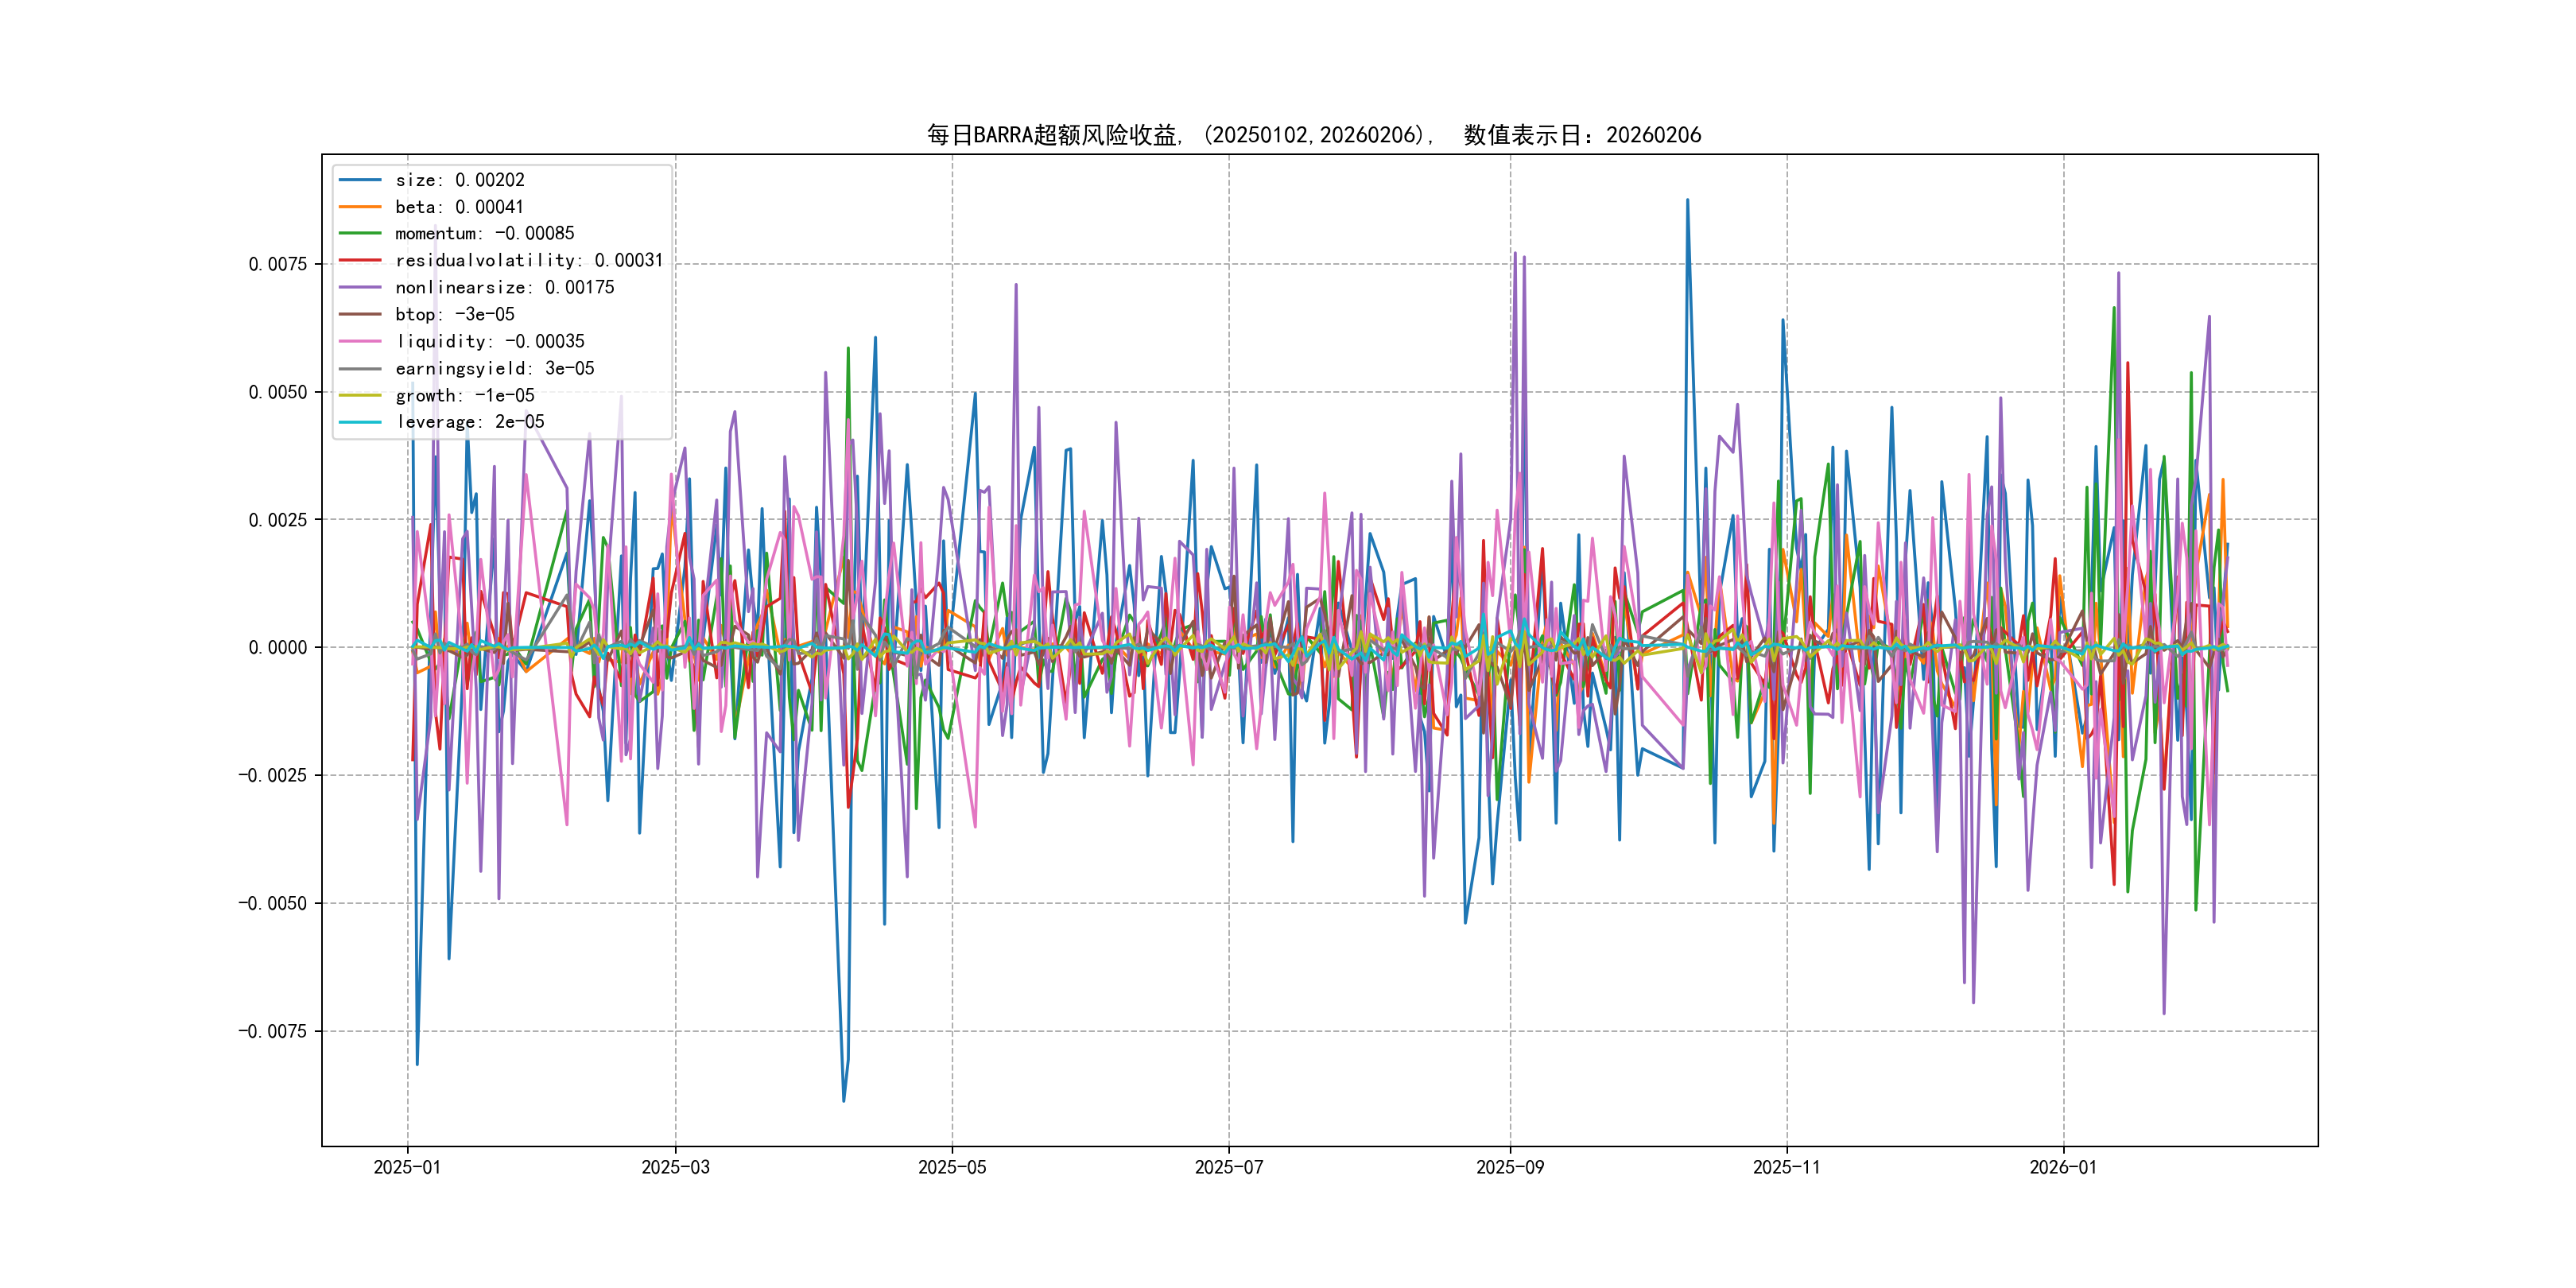Click the 2026-01 x-axis tick label
The width and height of the screenshot is (2576, 1288).
(x=2062, y=1167)
